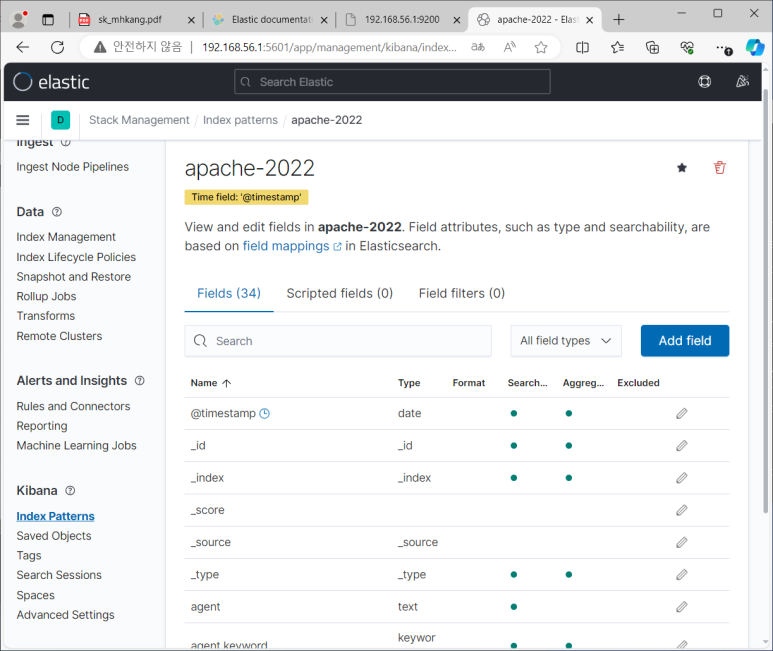Go back in the browser
The image size is (773, 651).
(x=23, y=47)
